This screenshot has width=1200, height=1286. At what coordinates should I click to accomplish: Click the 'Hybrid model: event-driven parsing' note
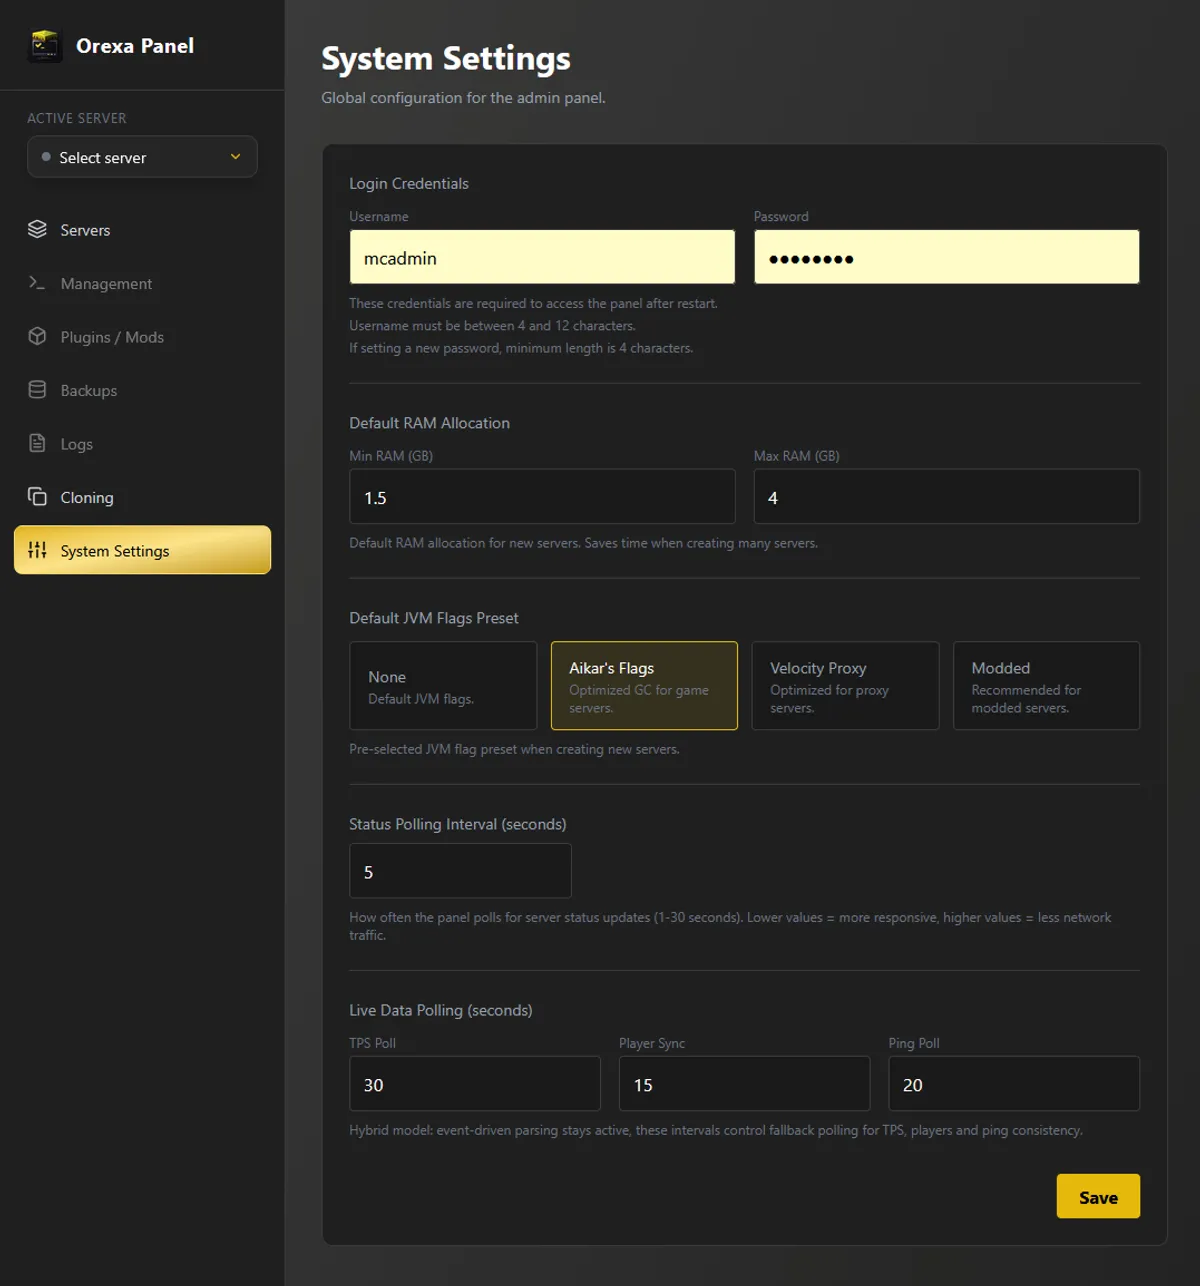(x=716, y=1130)
